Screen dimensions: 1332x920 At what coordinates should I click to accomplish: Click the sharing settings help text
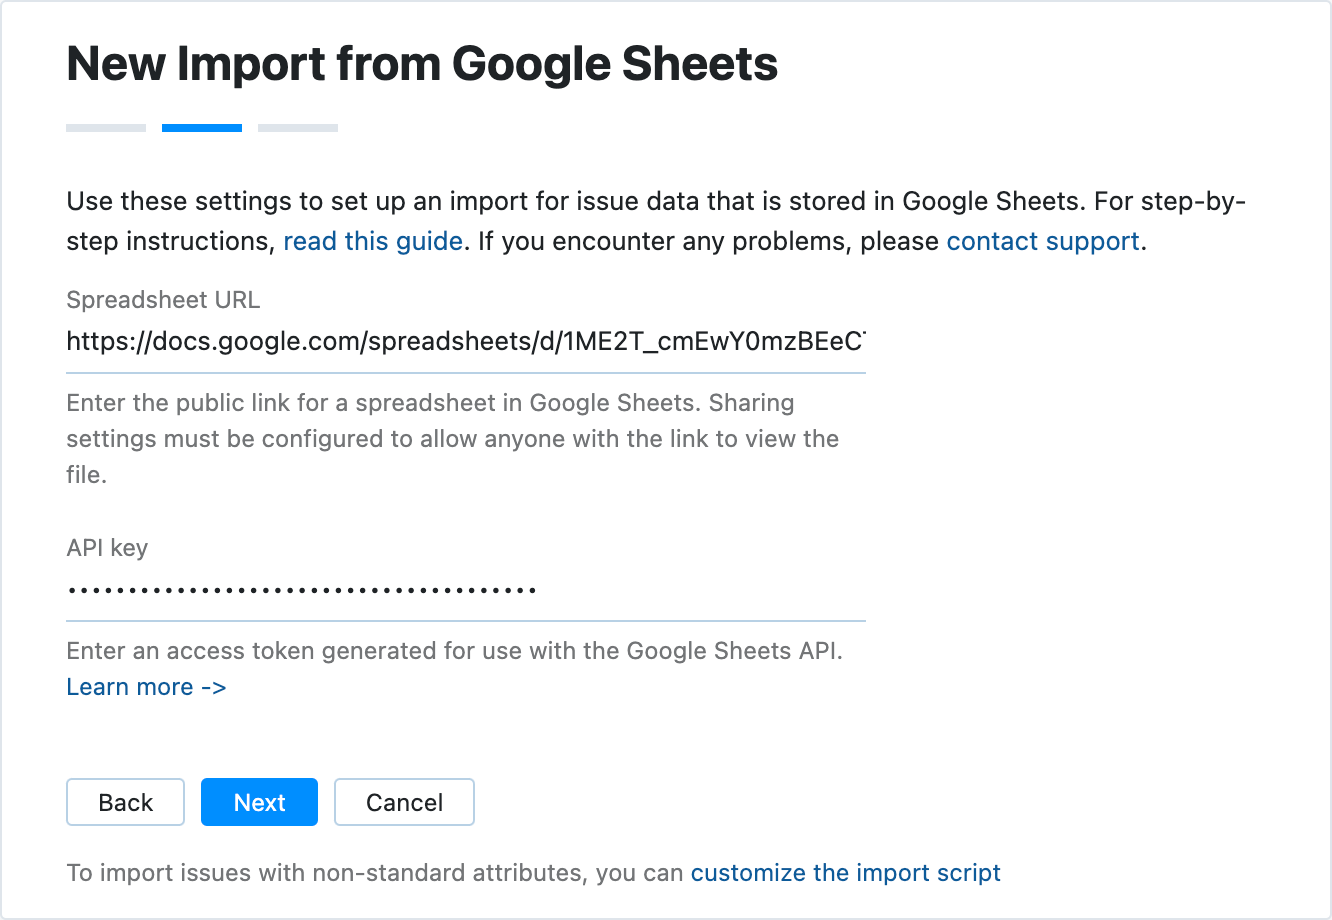click(450, 438)
